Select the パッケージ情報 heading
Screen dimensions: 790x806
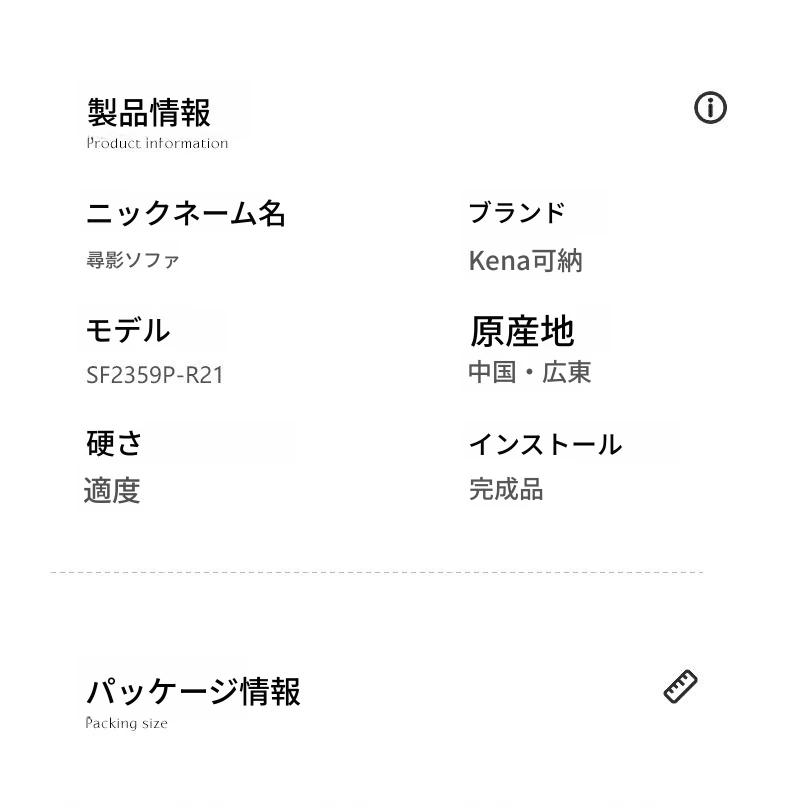(193, 691)
